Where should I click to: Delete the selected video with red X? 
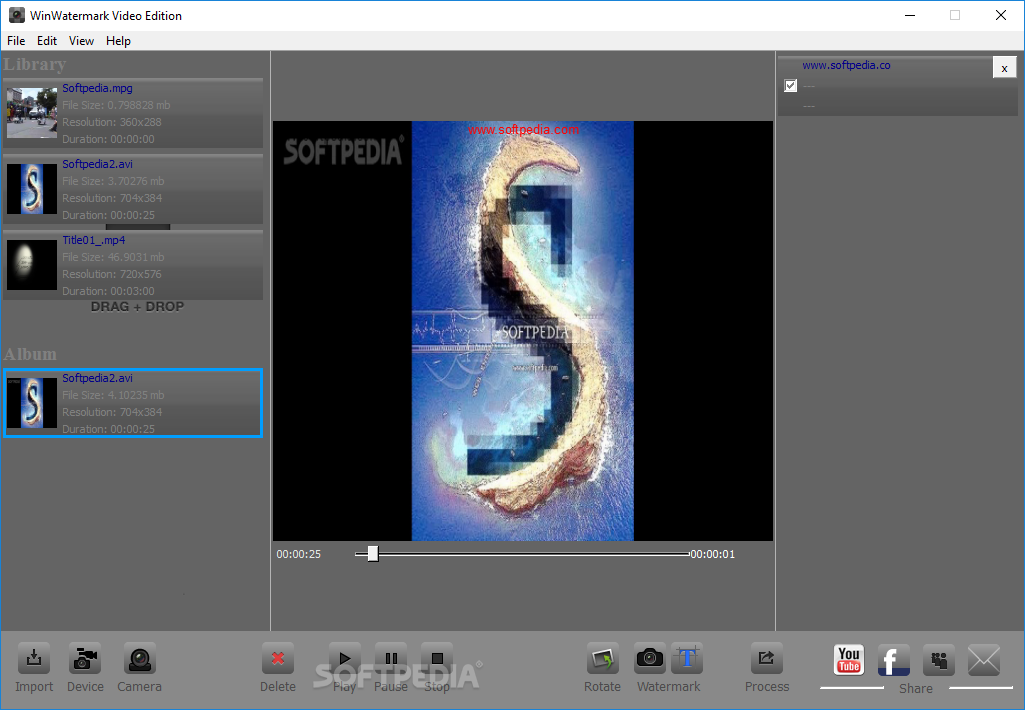pos(278,659)
